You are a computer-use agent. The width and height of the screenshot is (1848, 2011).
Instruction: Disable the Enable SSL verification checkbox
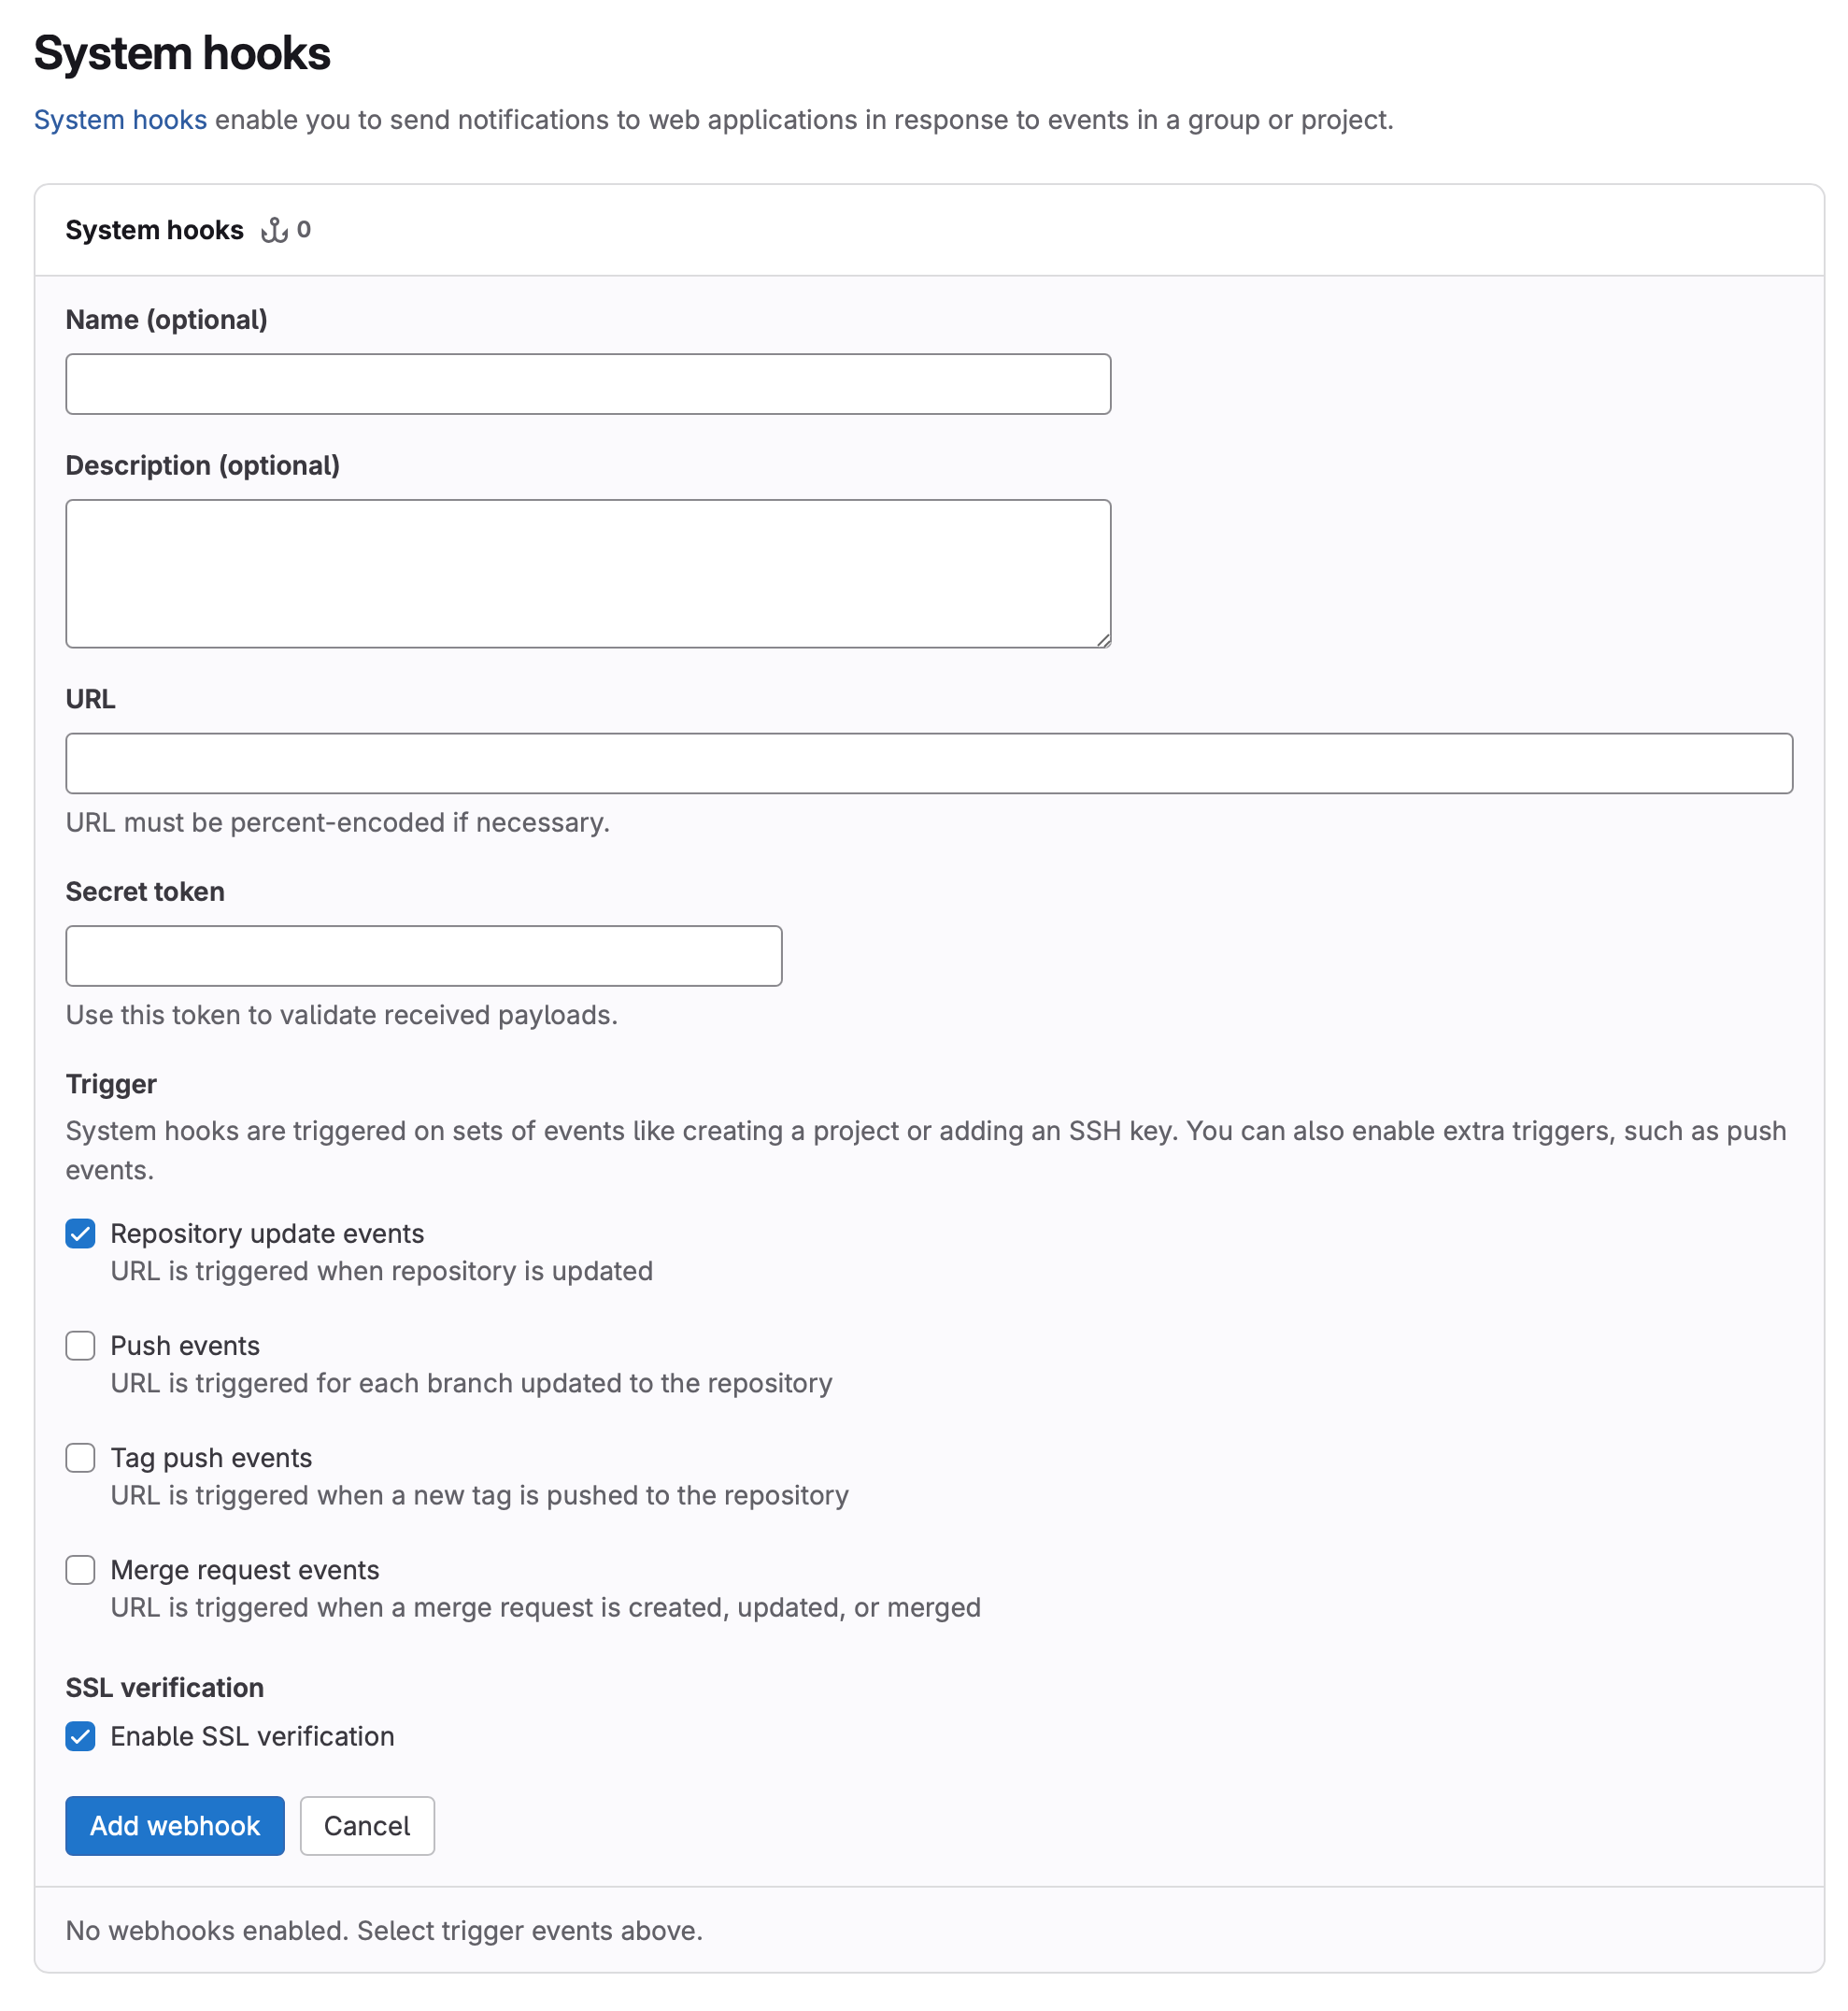(81, 1736)
